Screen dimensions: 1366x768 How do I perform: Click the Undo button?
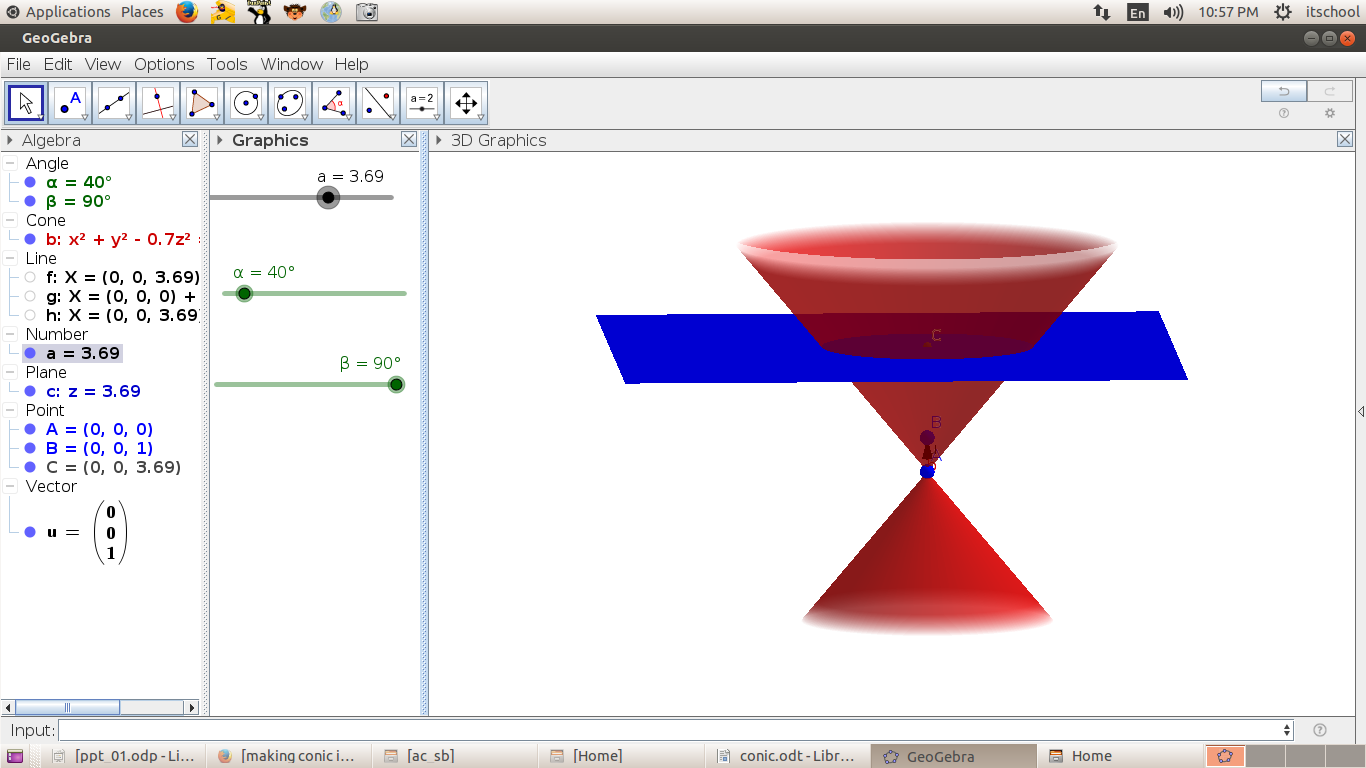coord(1283,90)
